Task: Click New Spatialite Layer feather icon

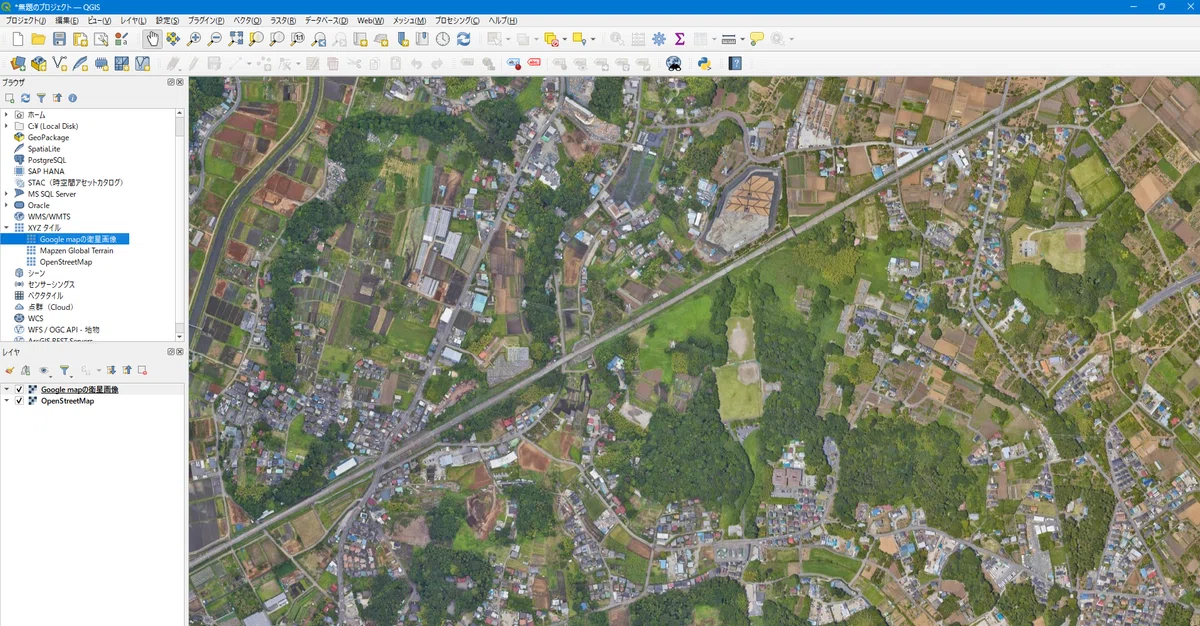Action: click(80, 63)
